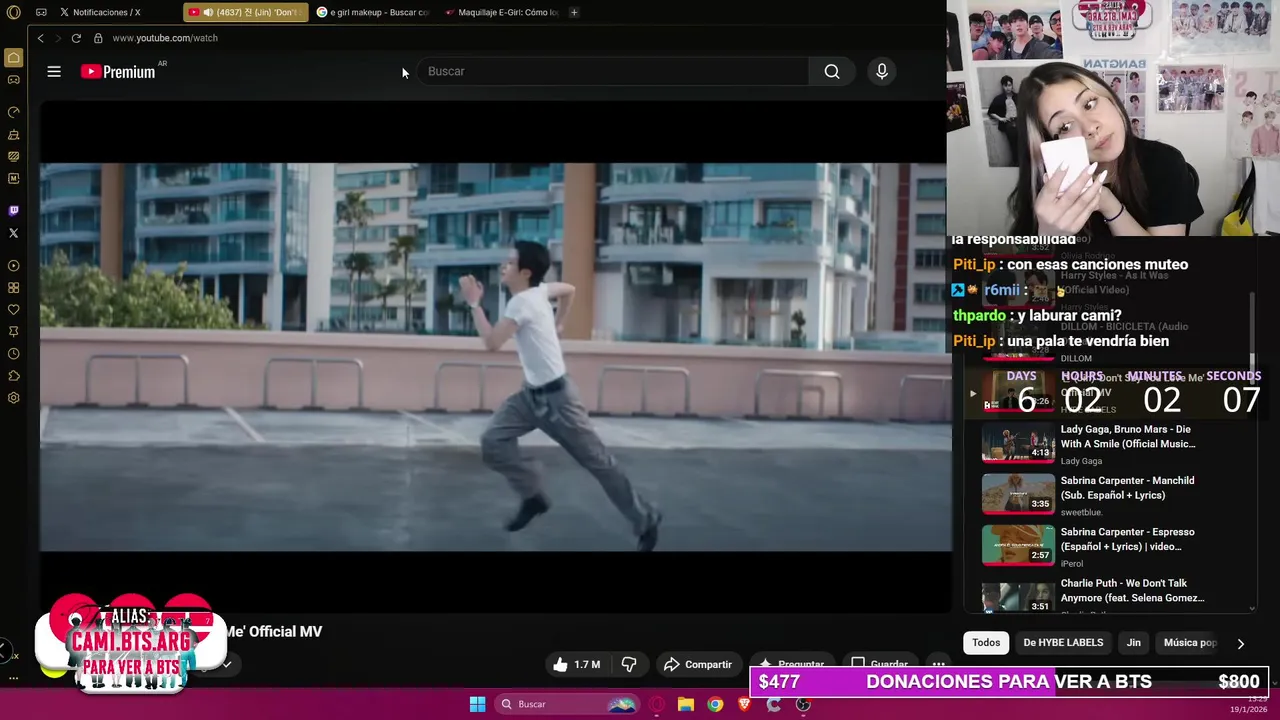This screenshot has height=720, width=1280.
Task: Reload the YouTube page
Action: click(x=76, y=38)
